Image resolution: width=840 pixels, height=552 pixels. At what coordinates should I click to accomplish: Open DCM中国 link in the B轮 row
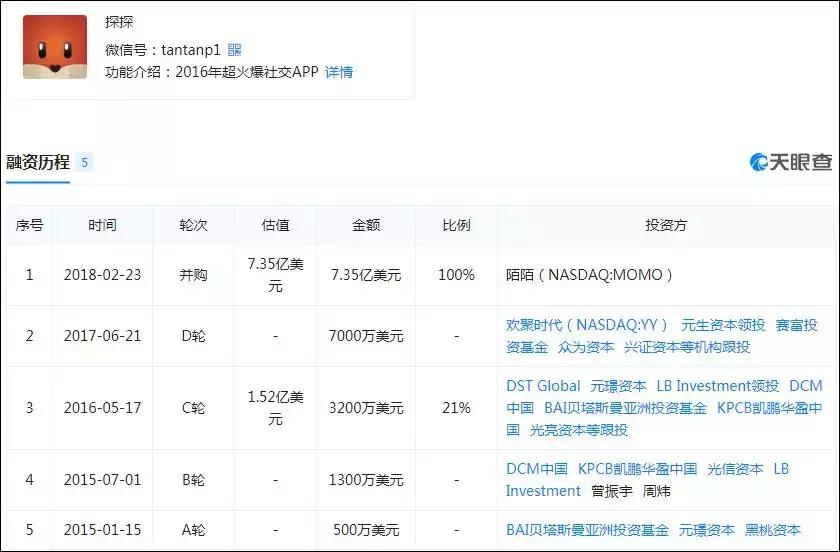coord(537,469)
